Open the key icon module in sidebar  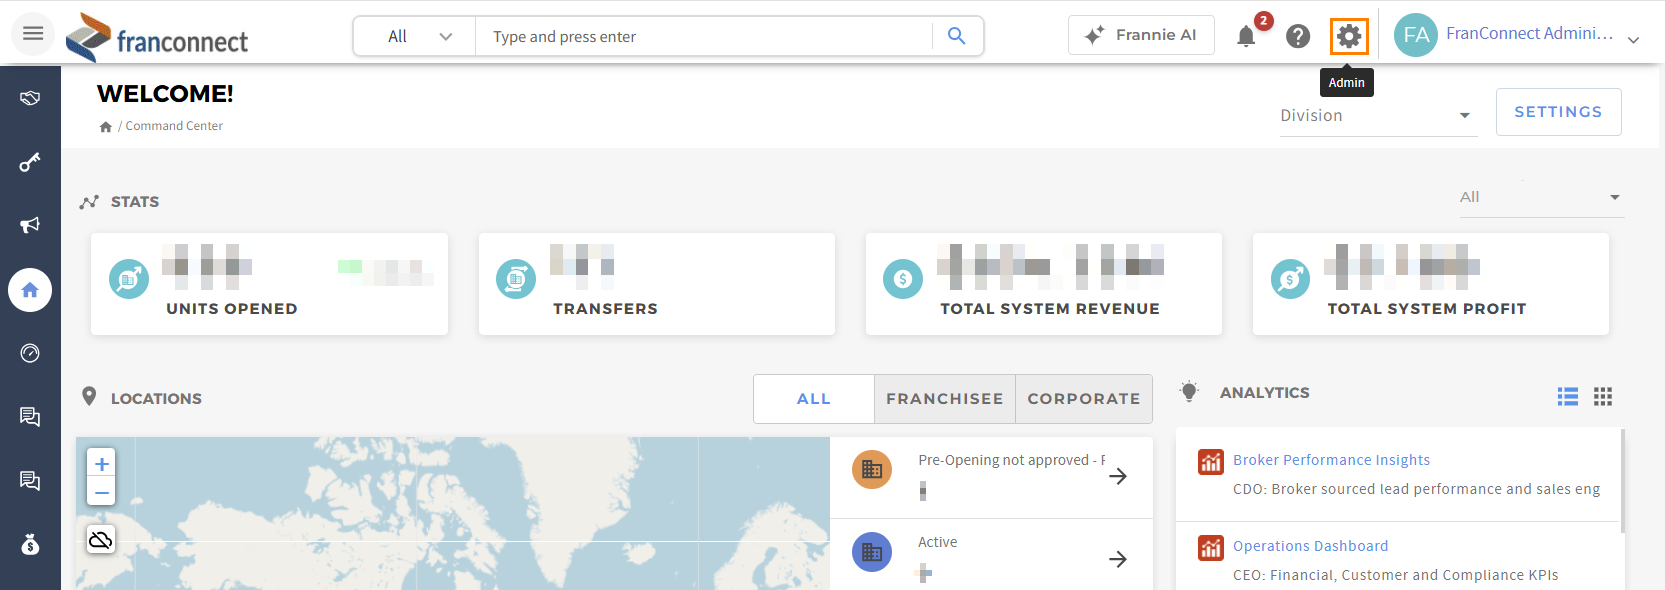point(30,162)
